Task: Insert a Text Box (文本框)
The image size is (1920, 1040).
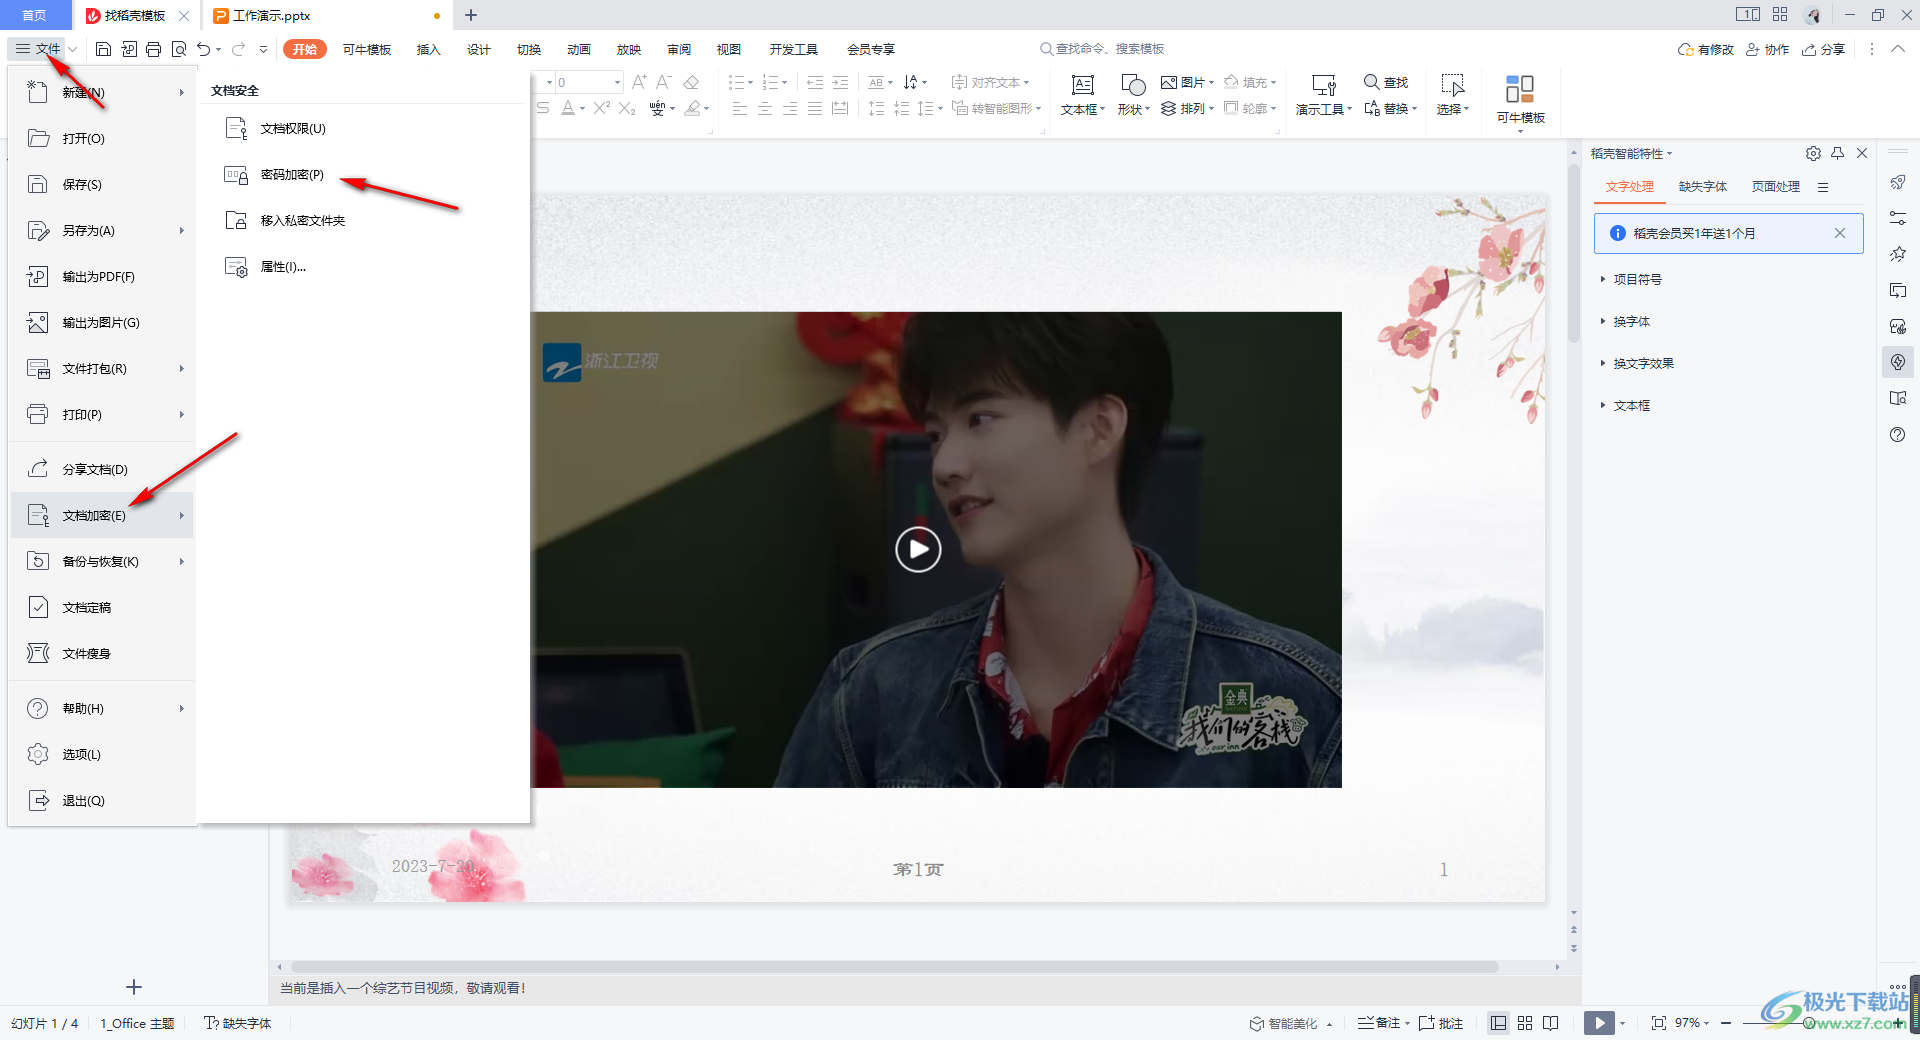Action: point(1082,95)
